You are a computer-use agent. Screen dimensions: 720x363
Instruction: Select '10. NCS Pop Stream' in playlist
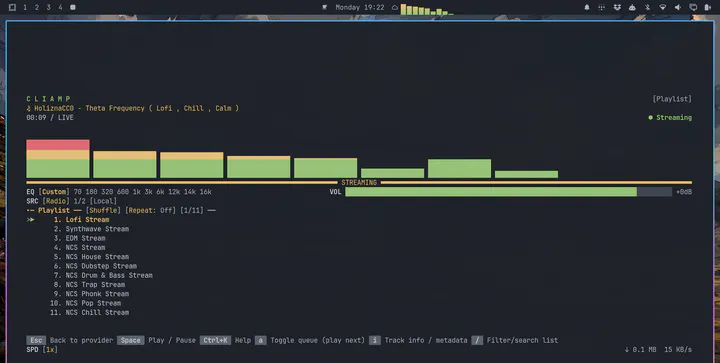coord(85,303)
